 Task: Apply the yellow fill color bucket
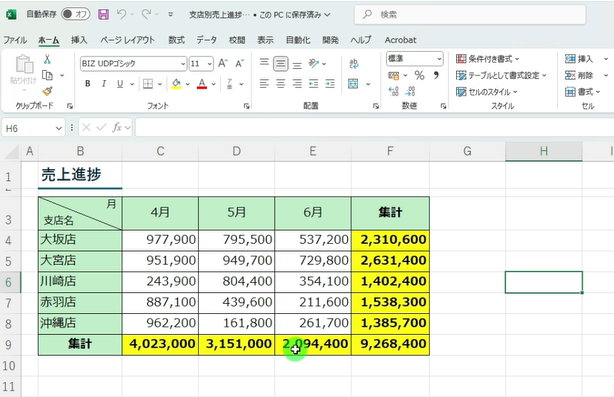pos(176,84)
